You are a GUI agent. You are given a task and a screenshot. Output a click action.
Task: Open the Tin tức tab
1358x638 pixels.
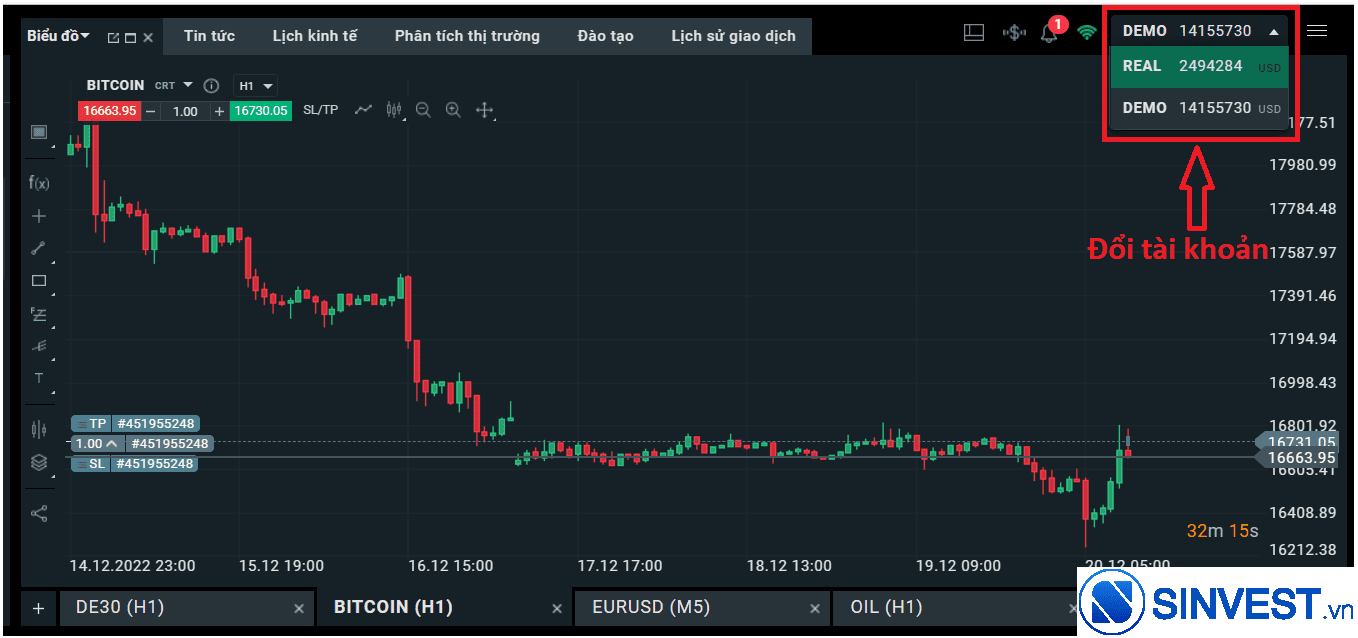pyautogui.click(x=209, y=36)
